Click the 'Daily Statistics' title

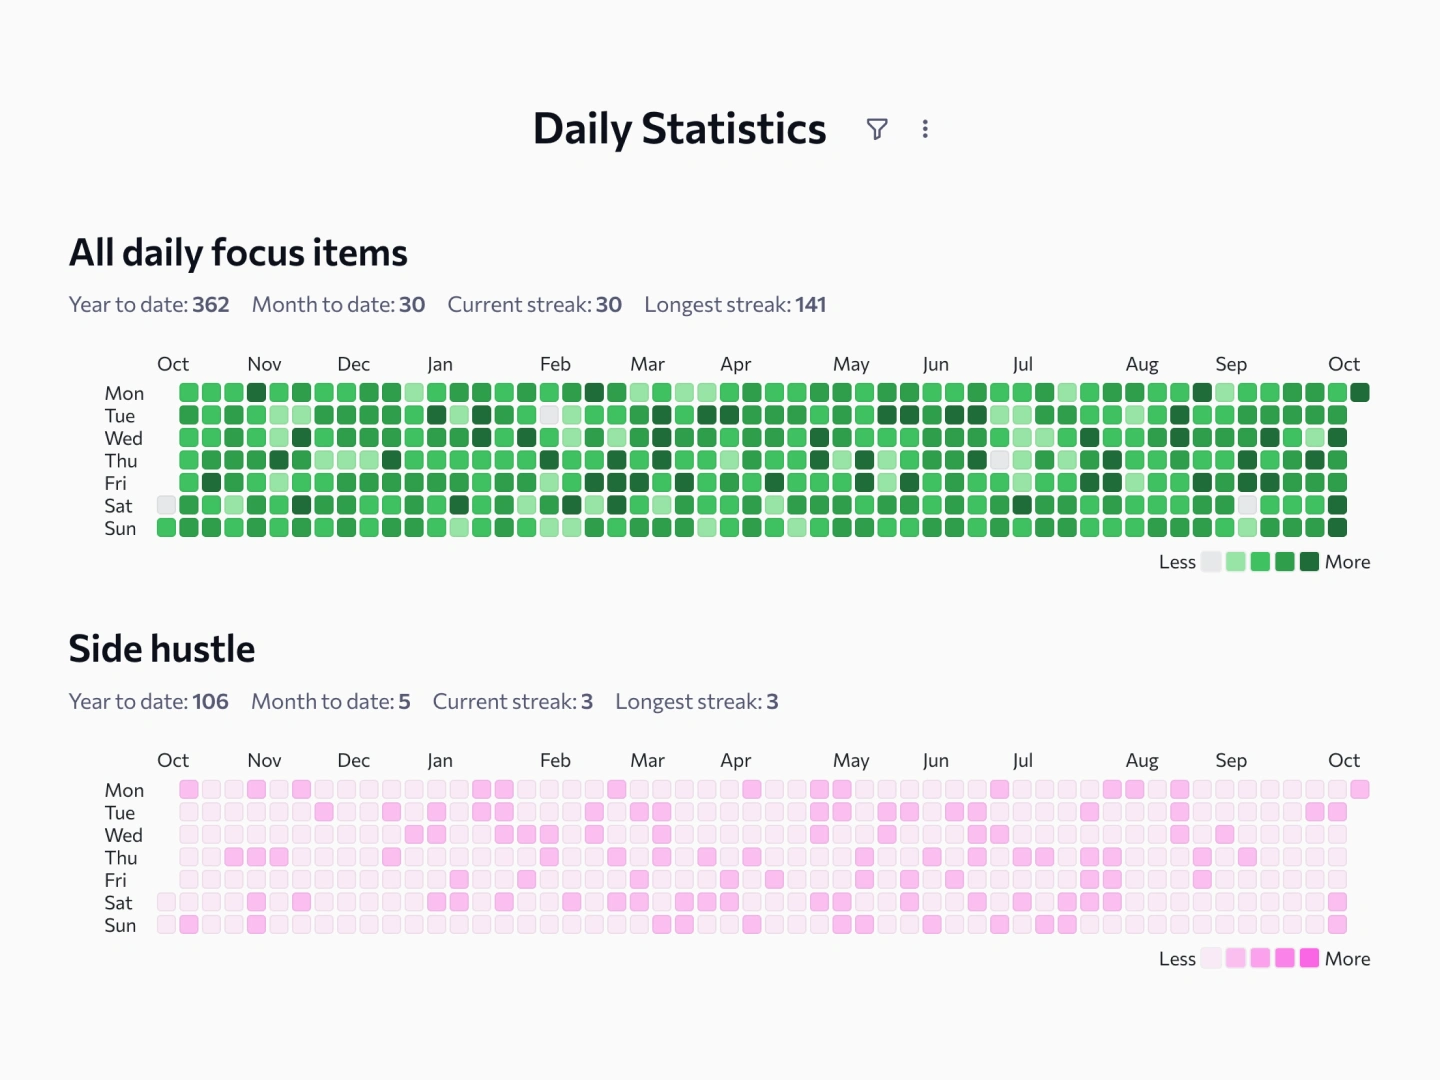coord(680,129)
